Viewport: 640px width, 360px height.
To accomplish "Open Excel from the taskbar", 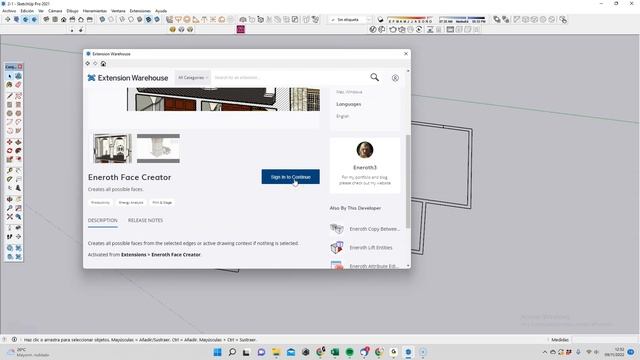I will pyautogui.click(x=335, y=352).
